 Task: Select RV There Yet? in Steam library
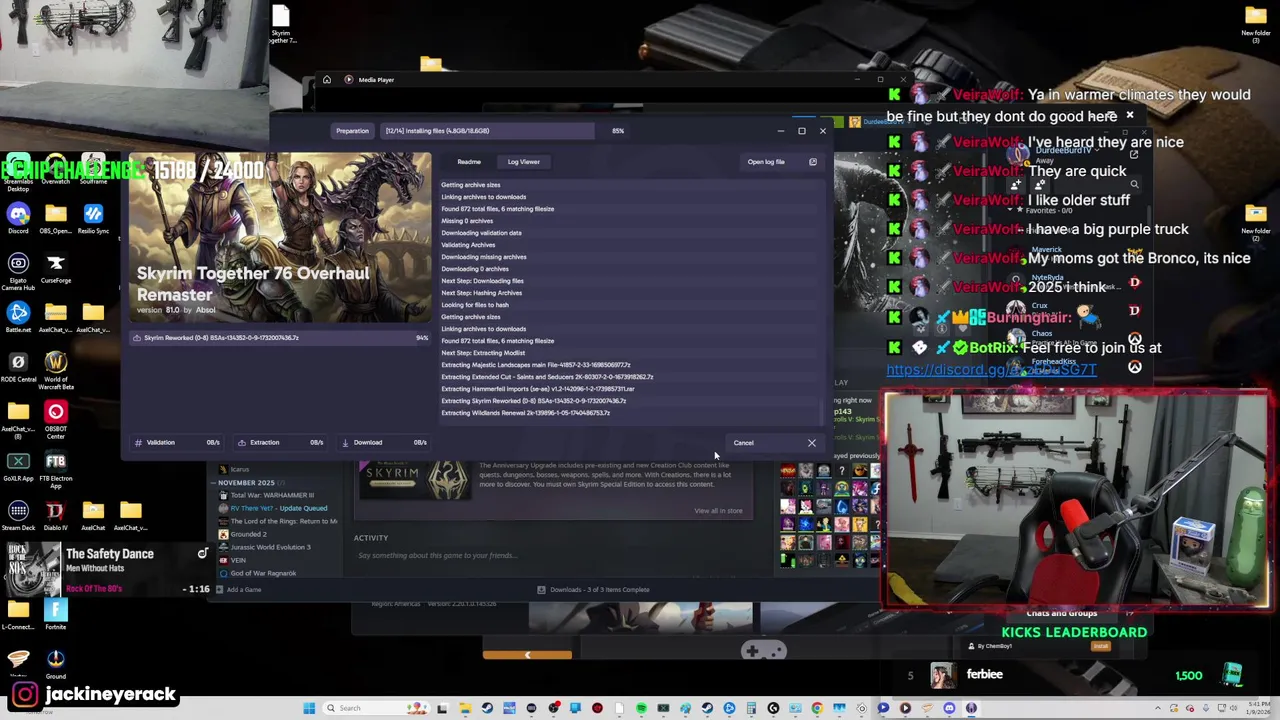coord(273,508)
